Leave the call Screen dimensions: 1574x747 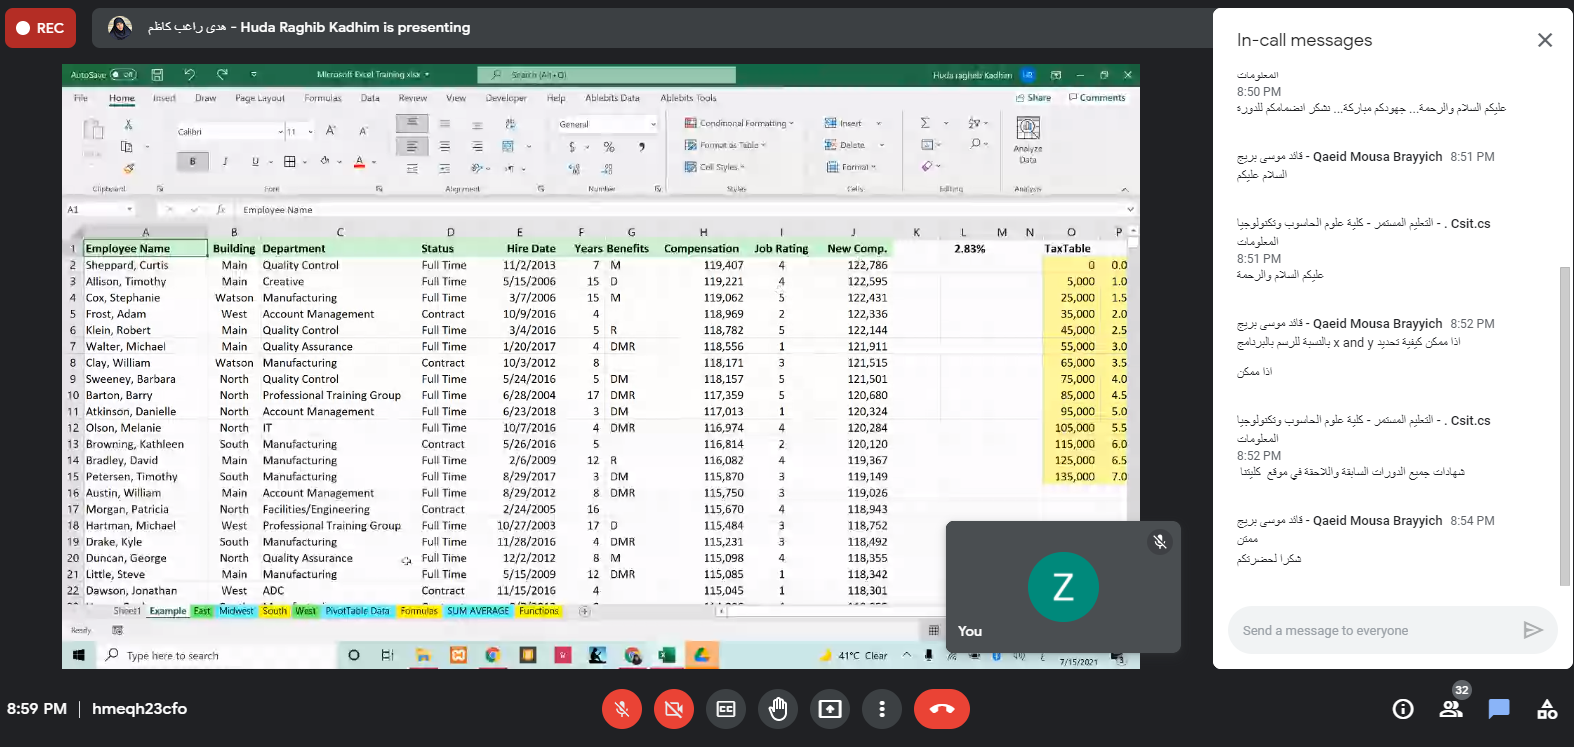(x=941, y=709)
